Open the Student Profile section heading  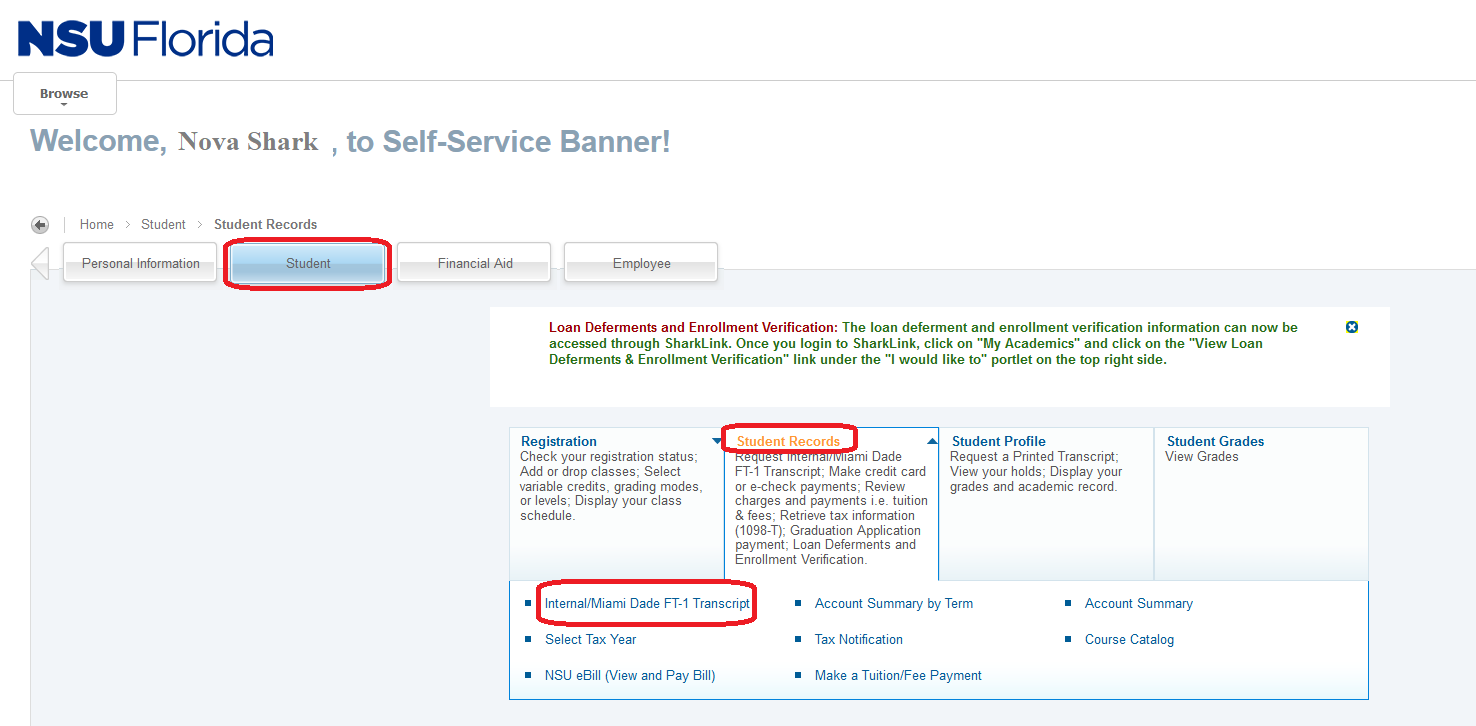(999, 441)
